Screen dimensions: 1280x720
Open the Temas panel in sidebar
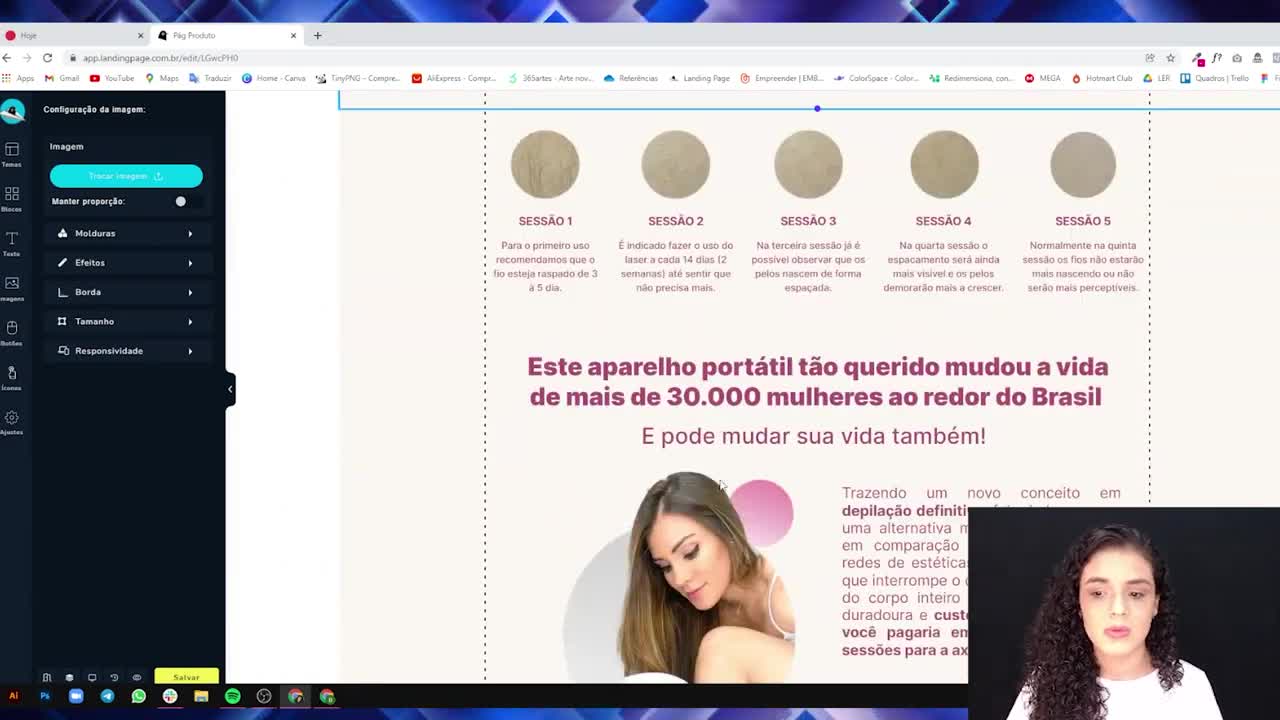(x=12, y=154)
